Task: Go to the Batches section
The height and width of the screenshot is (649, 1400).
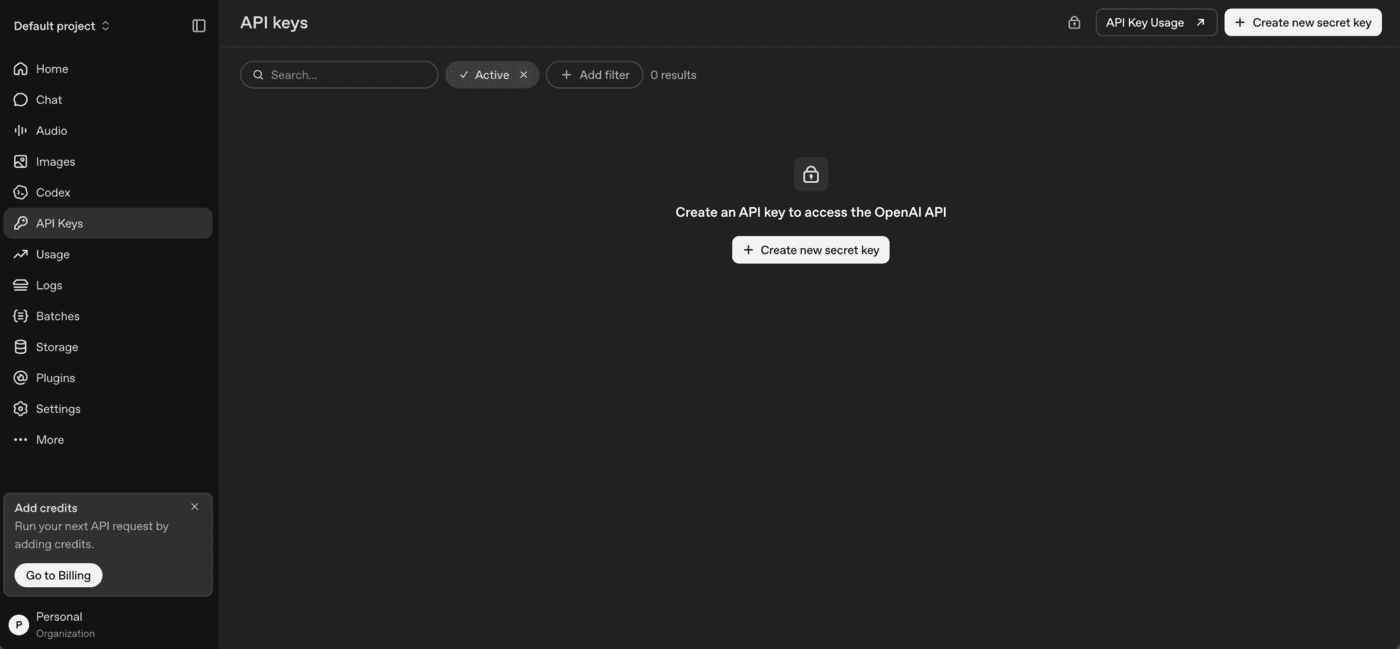Action: point(108,317)
